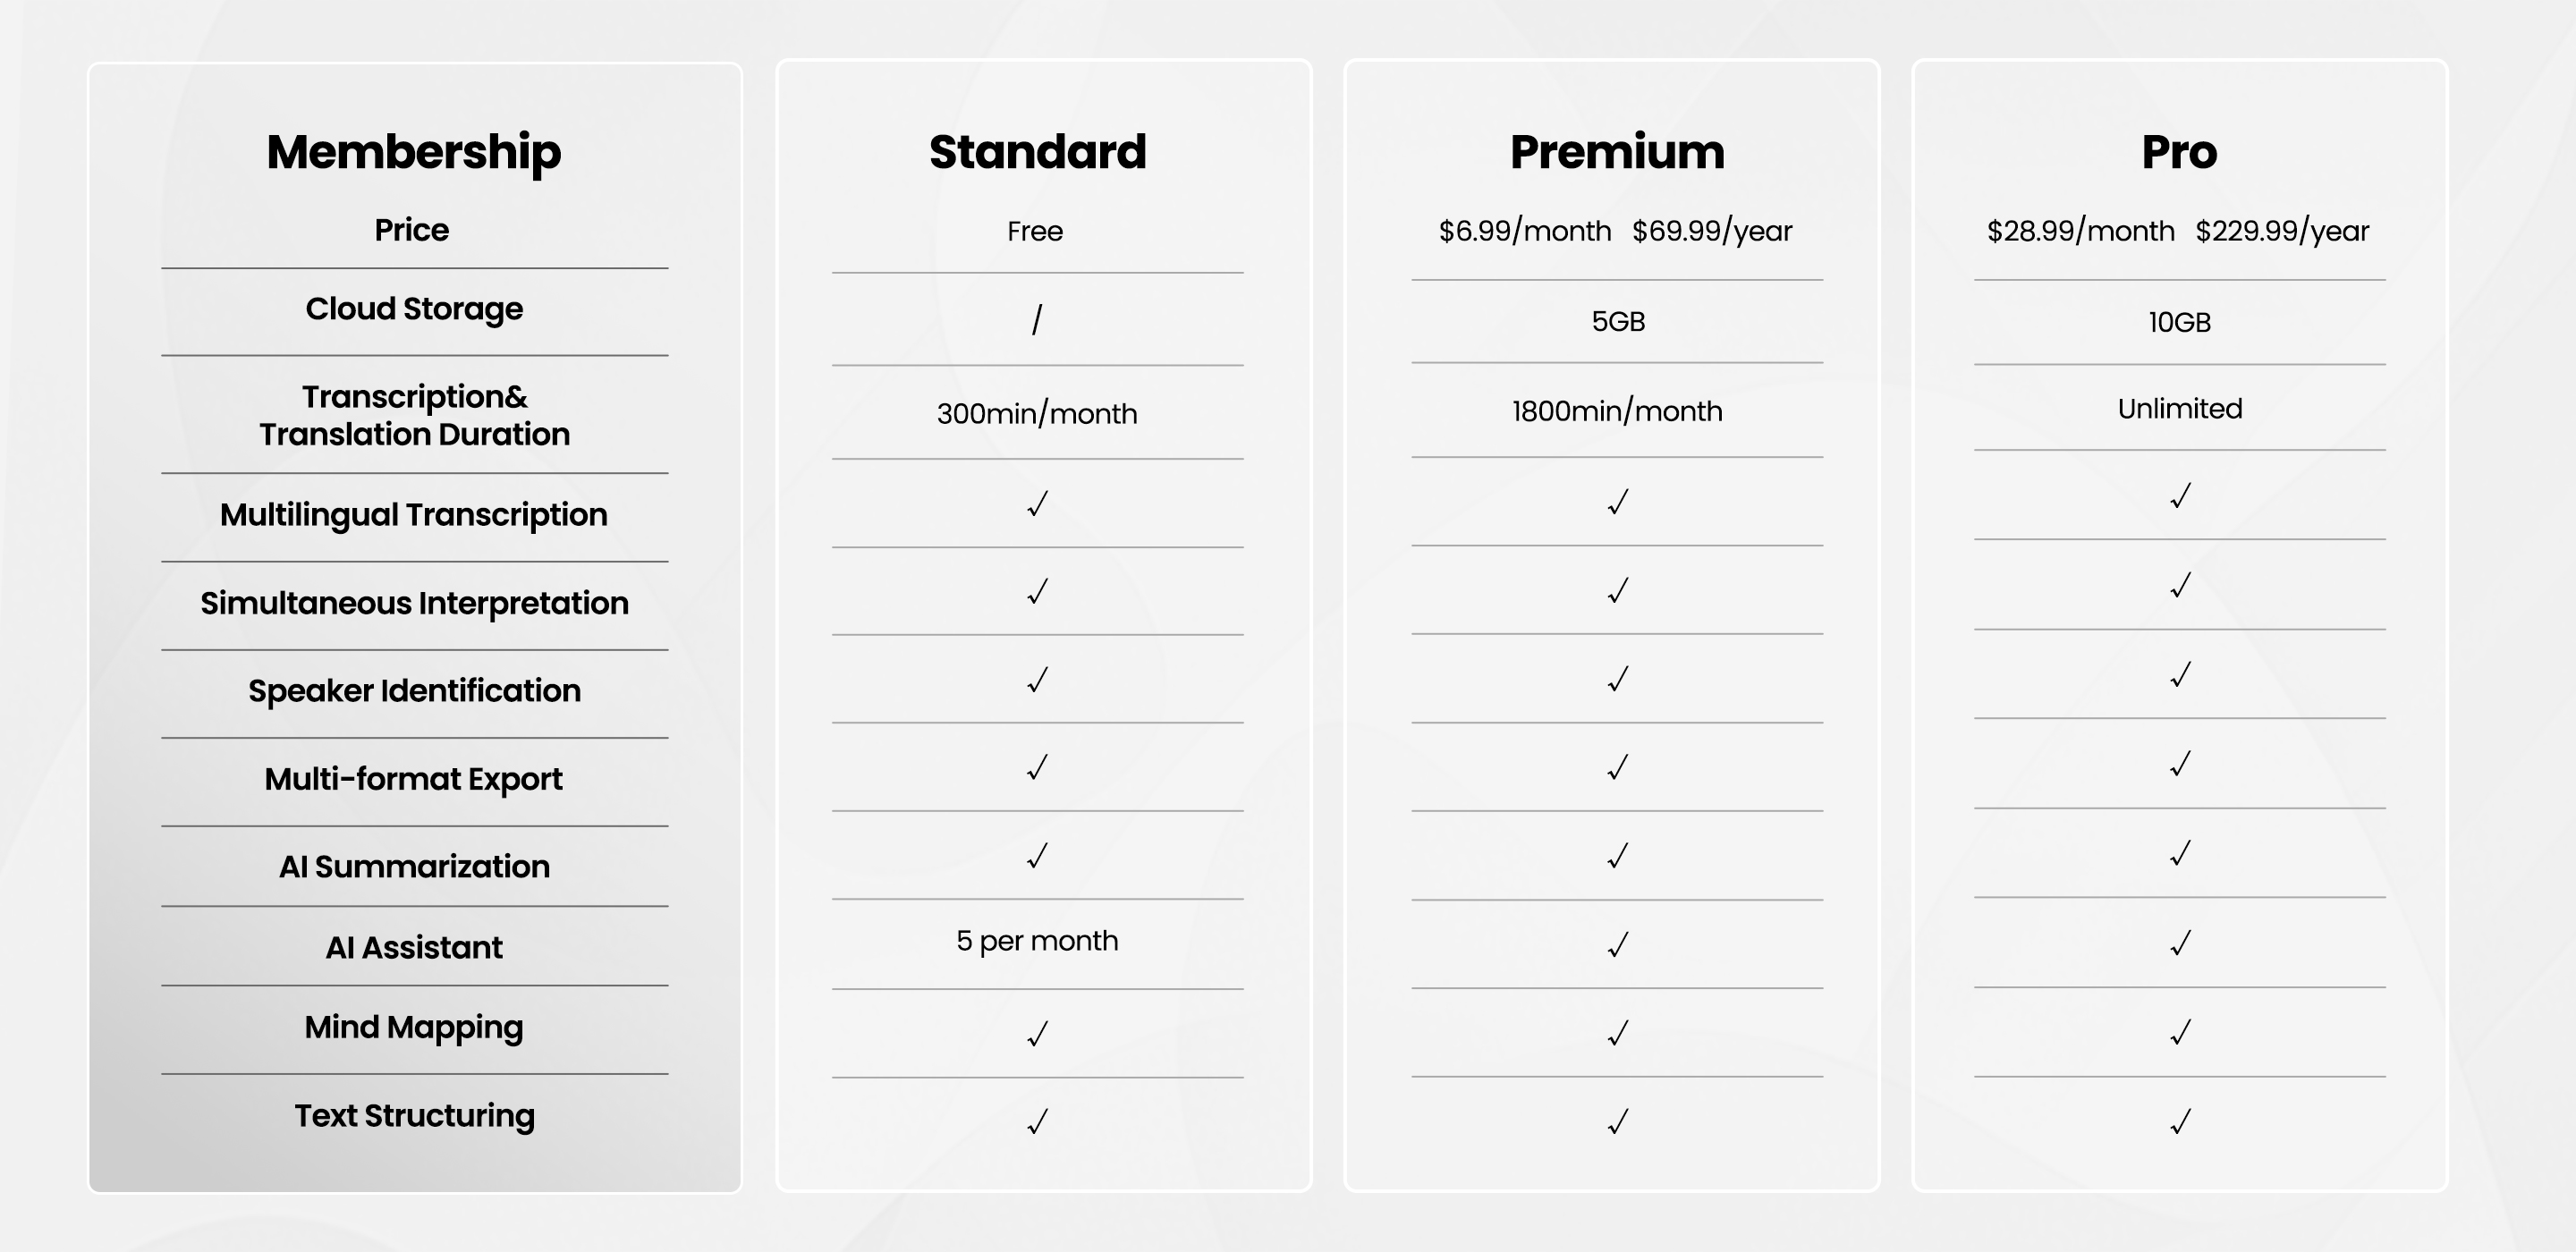
Task: Click the Premium $69.99/year price
Action: tap(1712, 231)
